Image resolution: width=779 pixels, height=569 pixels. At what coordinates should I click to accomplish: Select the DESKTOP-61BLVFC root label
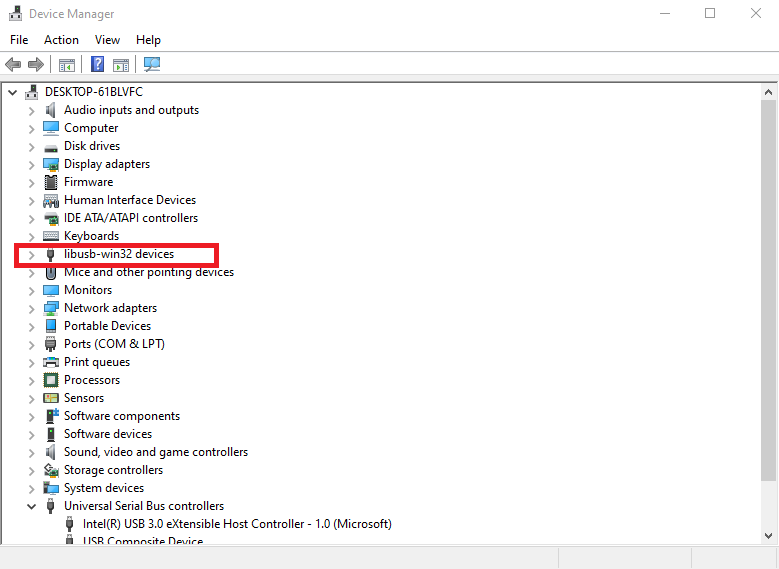point(93,92)
